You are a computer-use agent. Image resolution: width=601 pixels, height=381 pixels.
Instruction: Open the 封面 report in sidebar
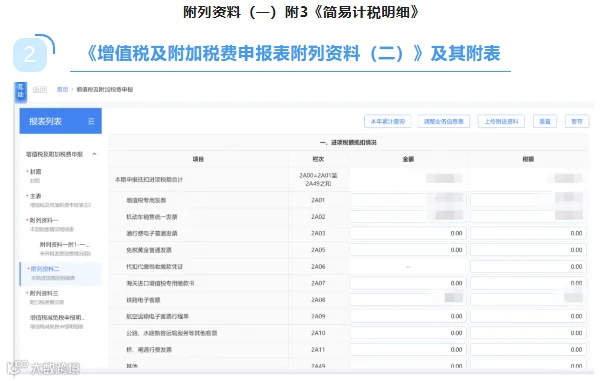coord(35,172)
